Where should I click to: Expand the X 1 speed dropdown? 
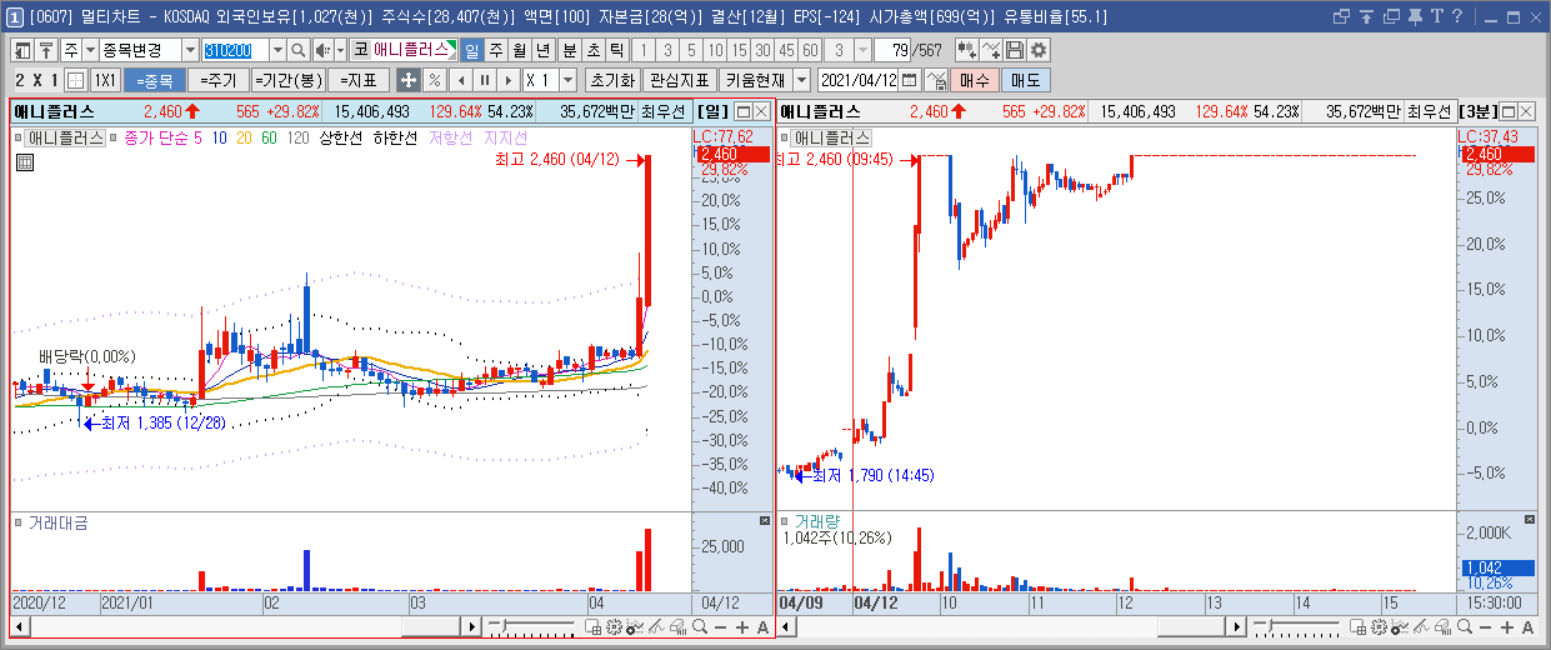coord(568,80)
